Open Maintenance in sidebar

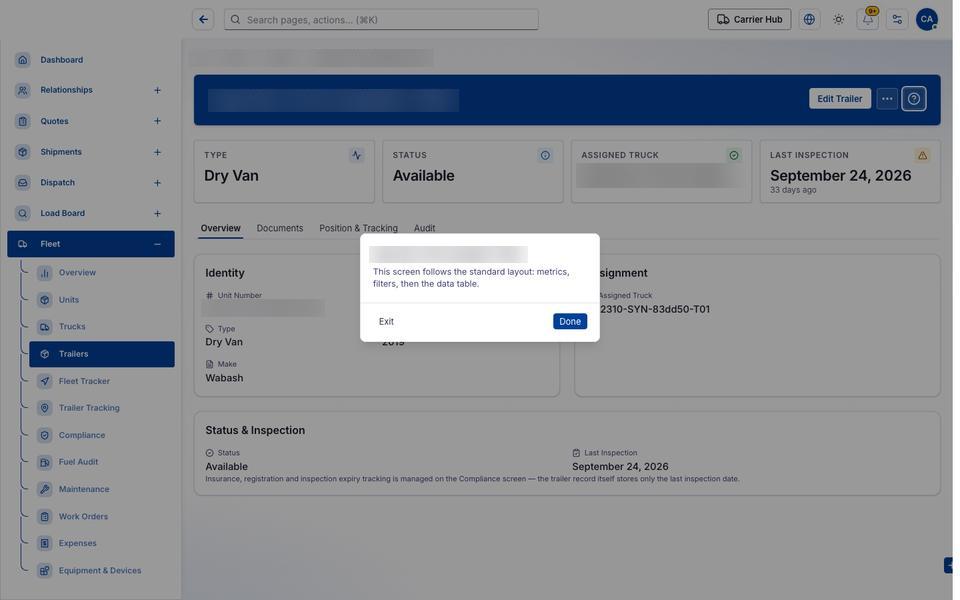click(x=102, y=489)
